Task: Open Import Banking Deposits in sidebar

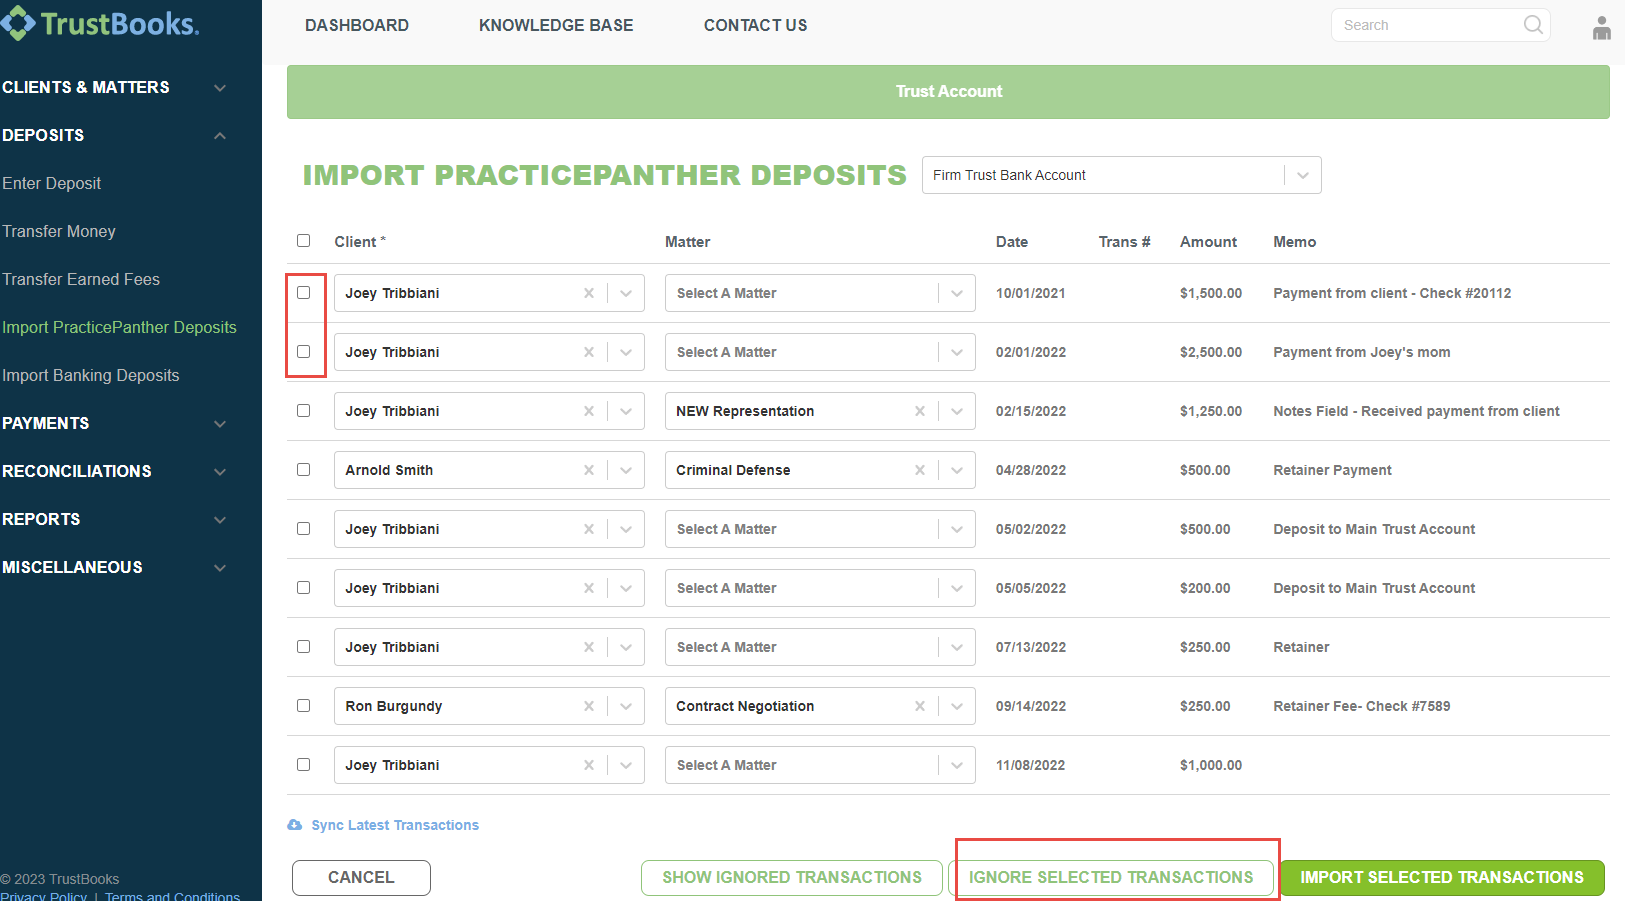Action: coord(91,375)
